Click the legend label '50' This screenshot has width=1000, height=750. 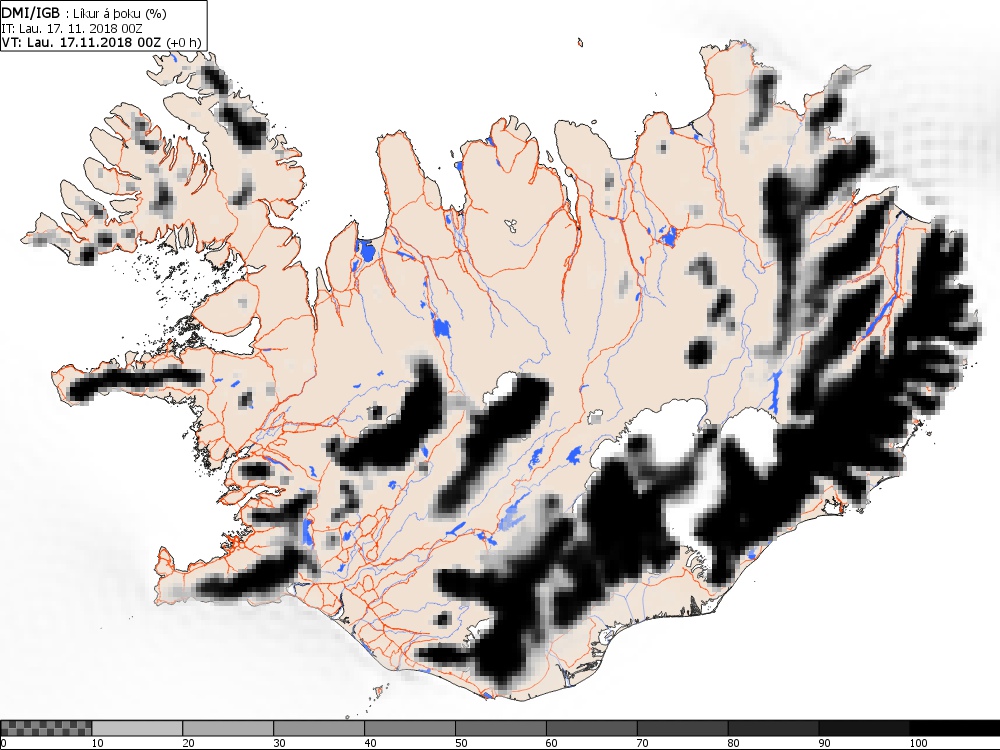click(x=461, y=743)
